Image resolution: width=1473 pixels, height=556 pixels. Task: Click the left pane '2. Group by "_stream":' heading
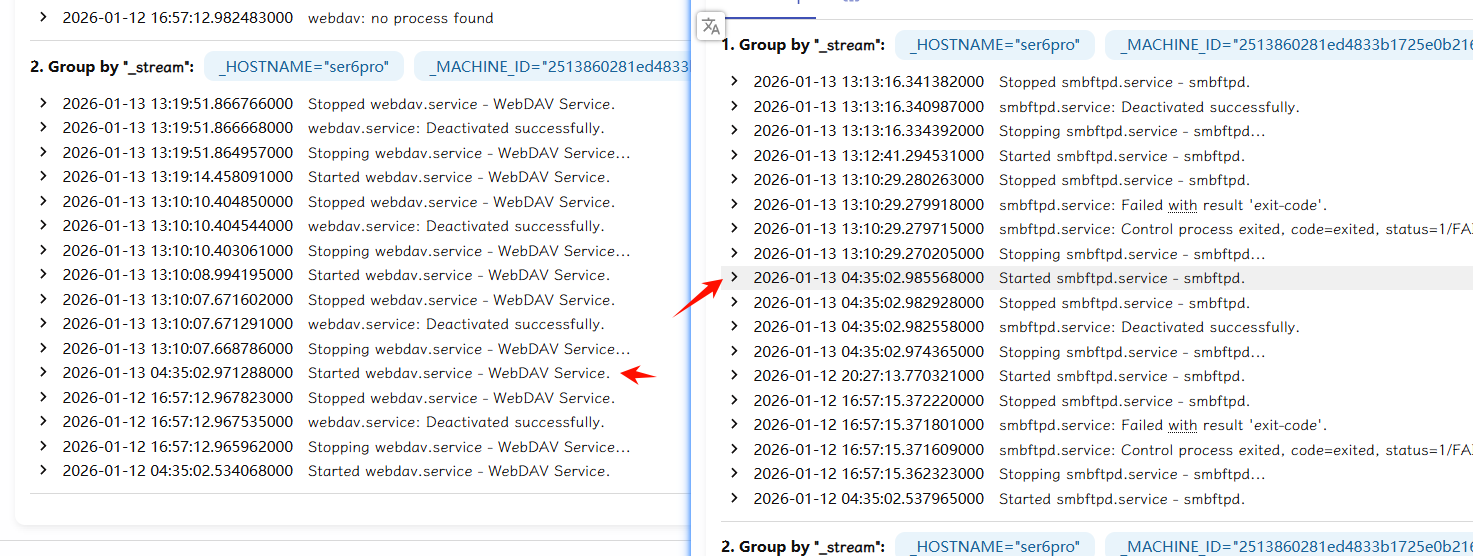point(112,67)
